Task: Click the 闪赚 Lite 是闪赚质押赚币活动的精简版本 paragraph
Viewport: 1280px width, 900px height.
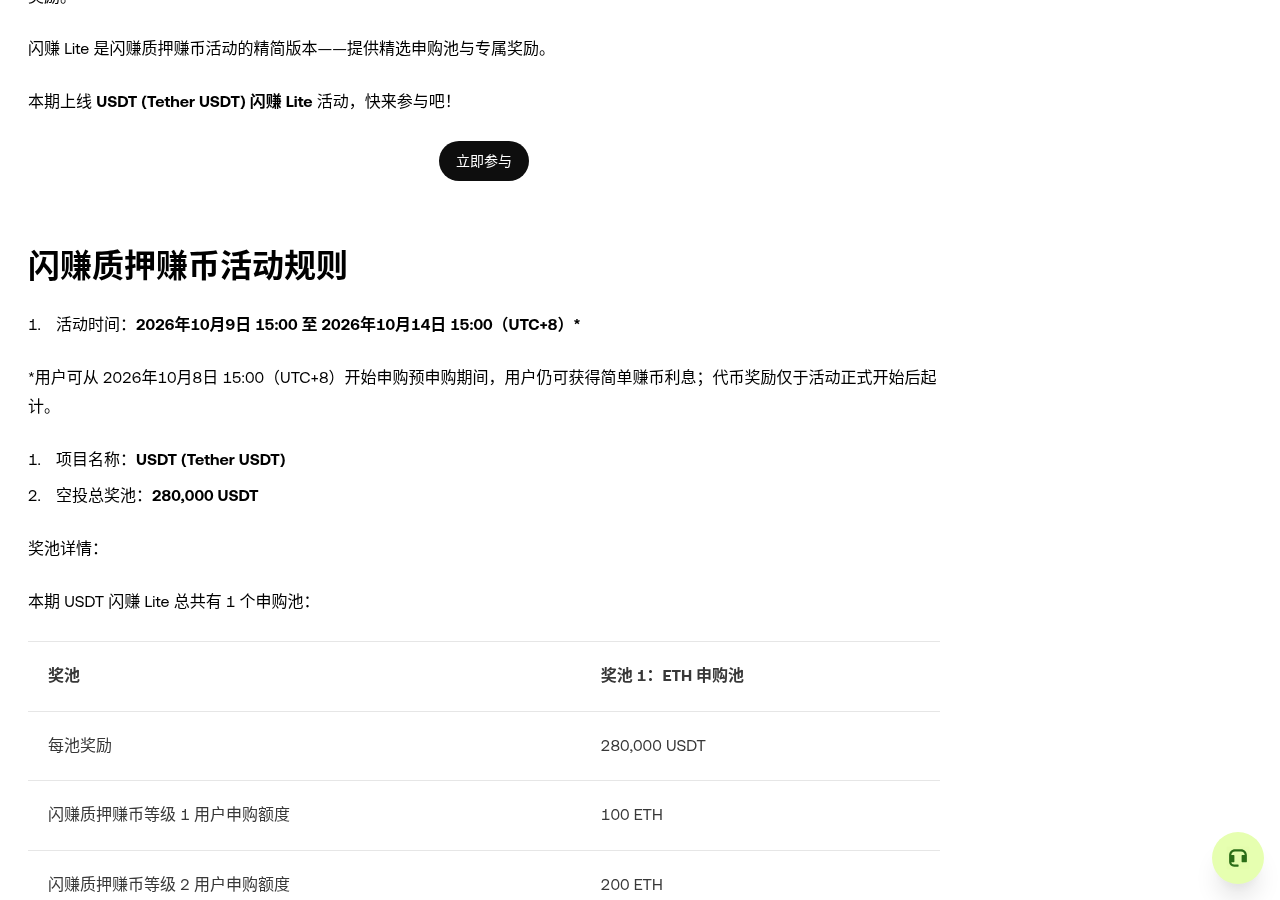Action: pyautogui.click(x=290, y=48)
